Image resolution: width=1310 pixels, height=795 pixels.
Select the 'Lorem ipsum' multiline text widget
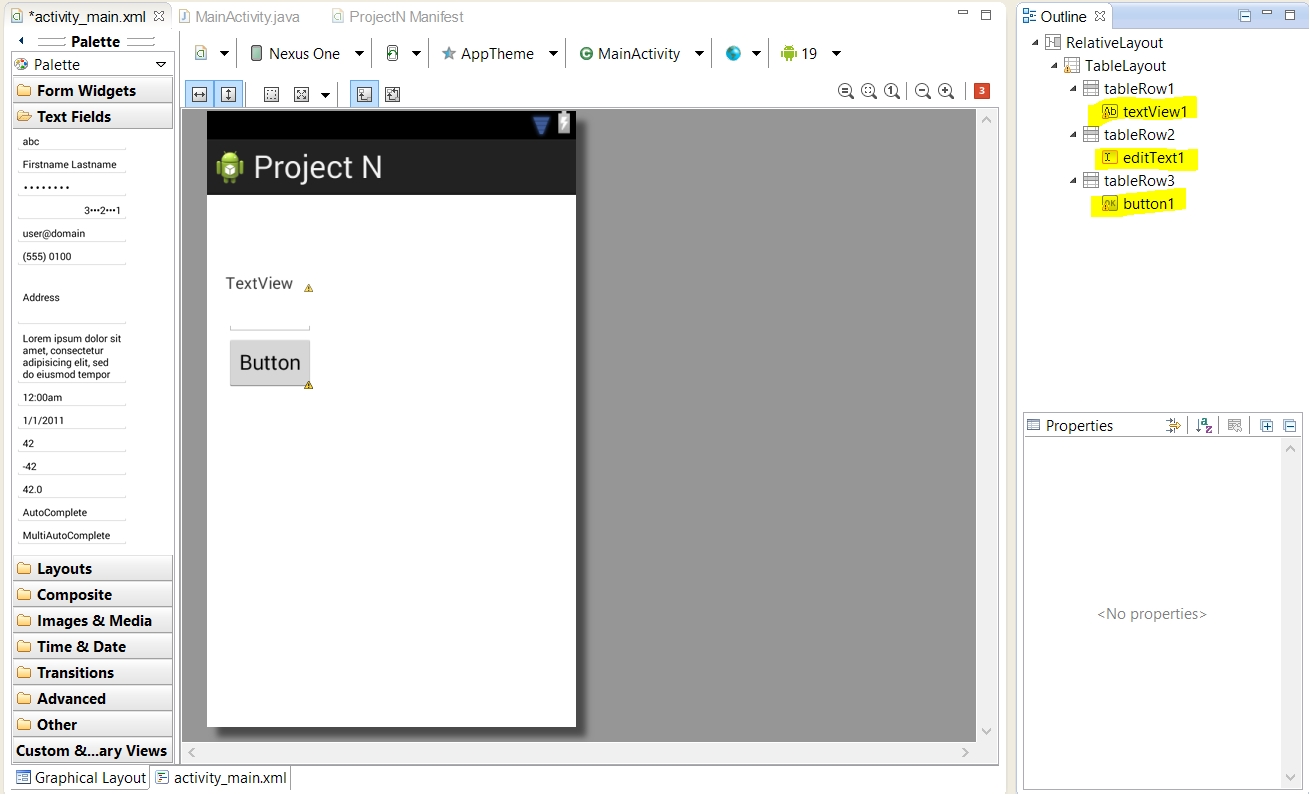(72, 357)
